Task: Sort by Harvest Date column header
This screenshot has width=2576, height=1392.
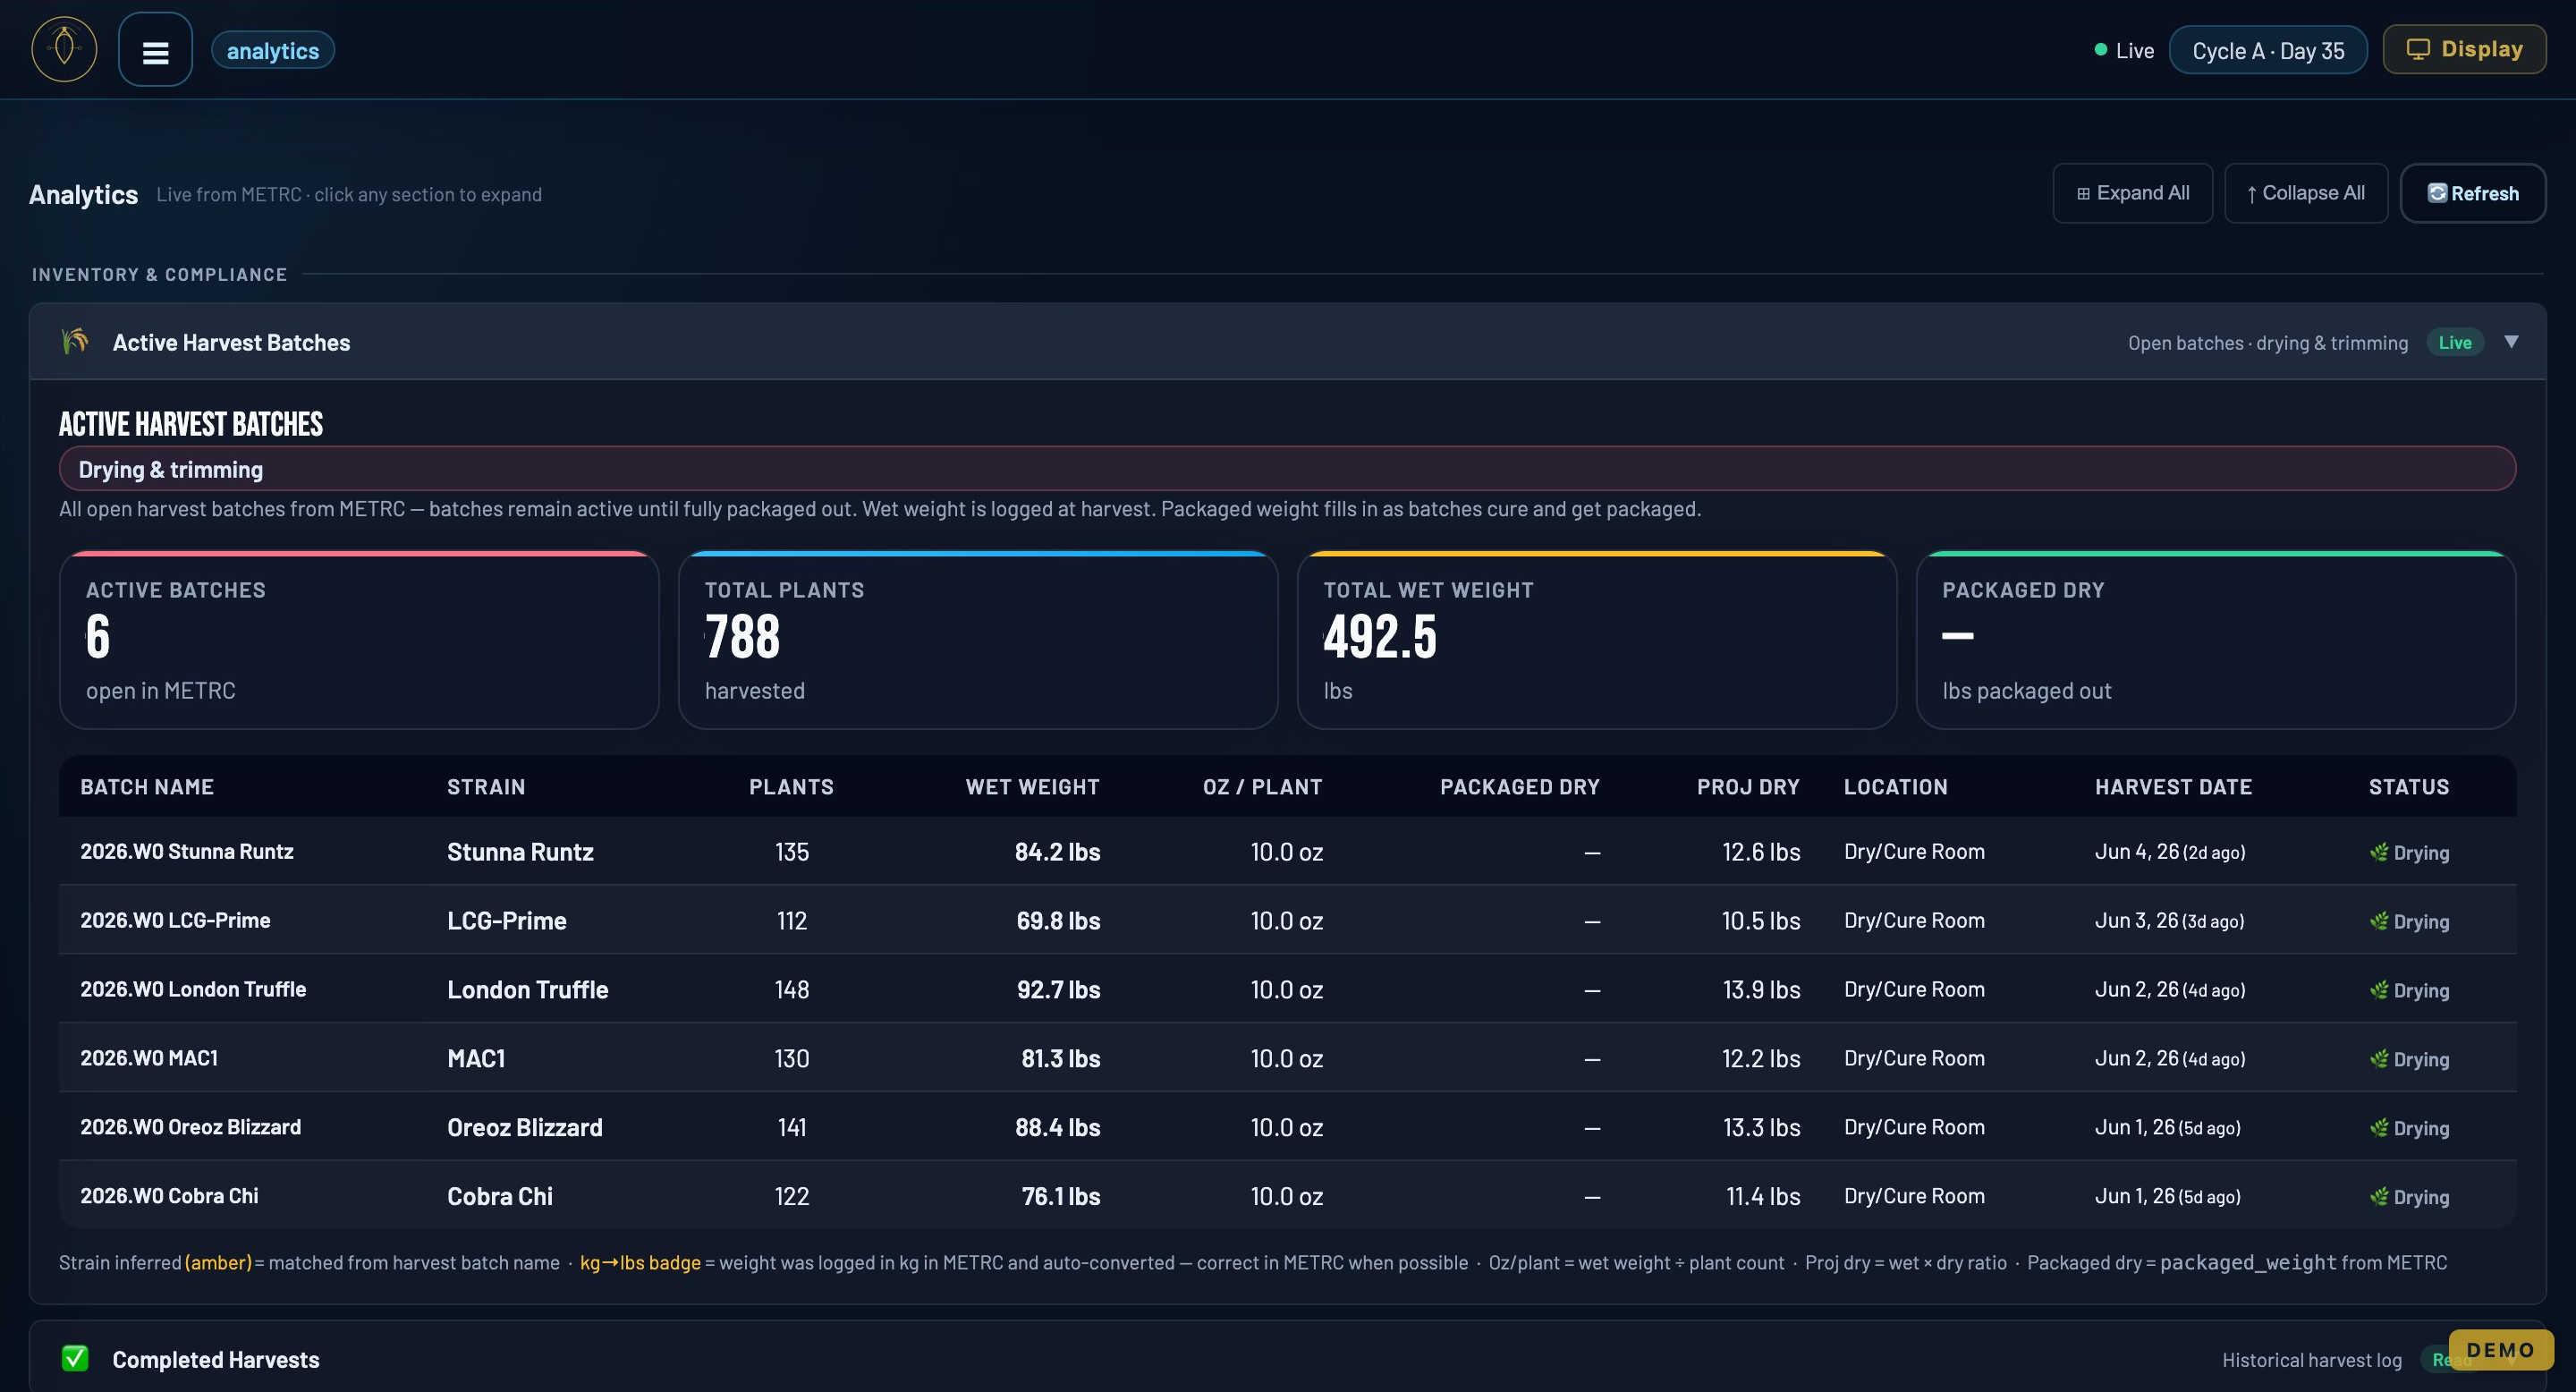Action: (2173, 787)
